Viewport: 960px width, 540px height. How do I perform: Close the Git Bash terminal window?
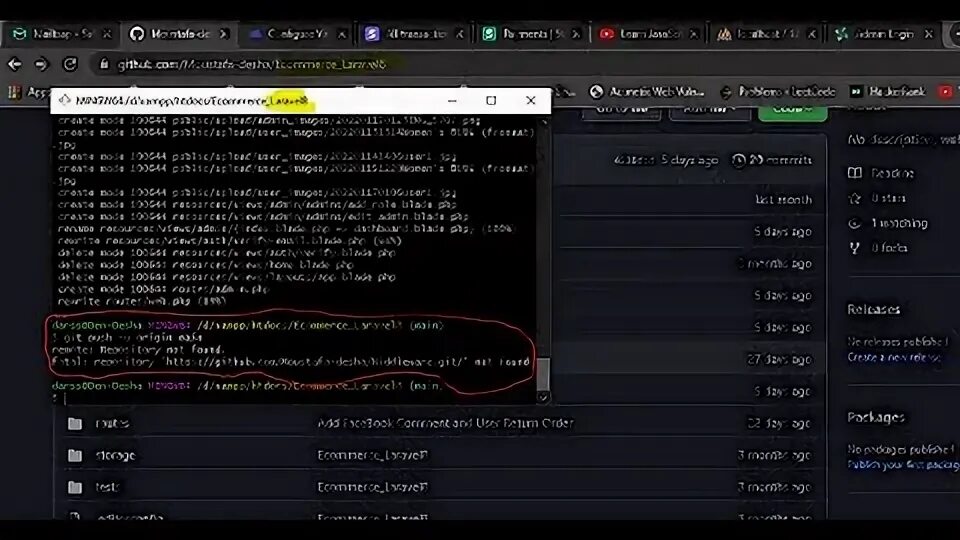tap(531, 100)
